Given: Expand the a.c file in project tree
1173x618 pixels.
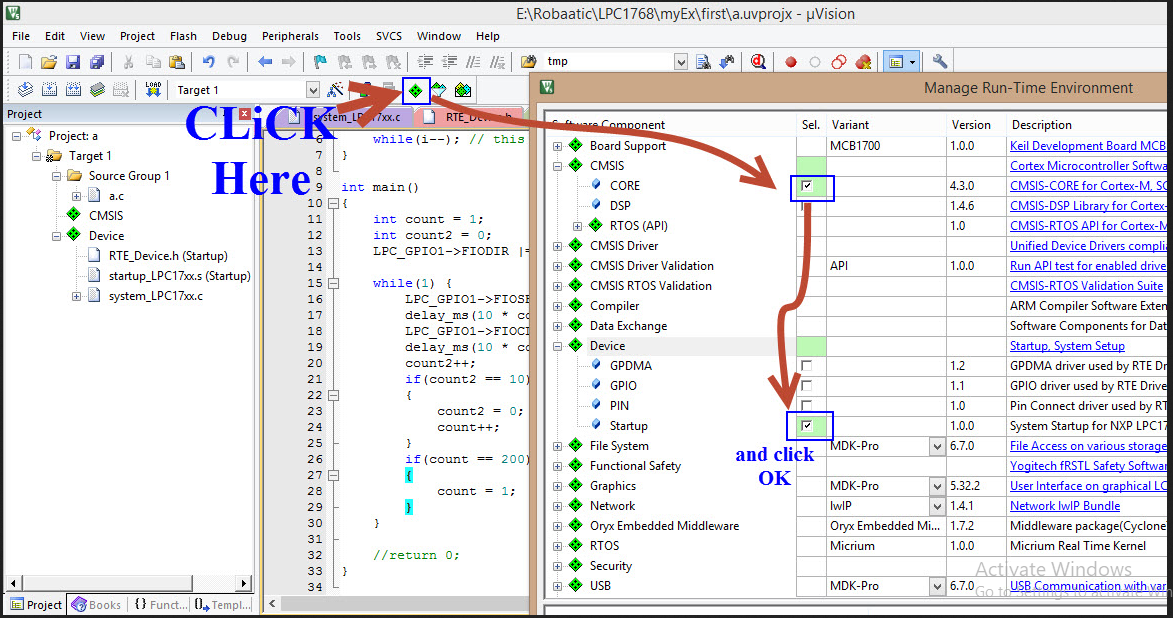Looking at the screenshot, I should [76, 196].
